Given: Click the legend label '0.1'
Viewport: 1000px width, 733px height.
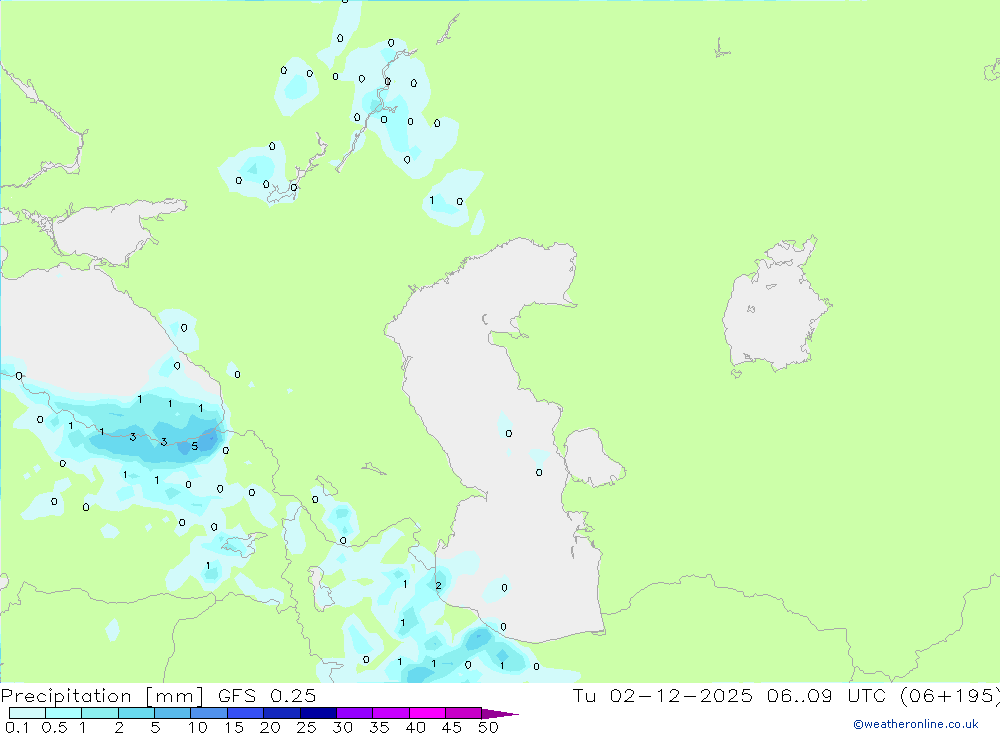Looking at the screenshot, I should pyautogui.click(x=17, y=727).
